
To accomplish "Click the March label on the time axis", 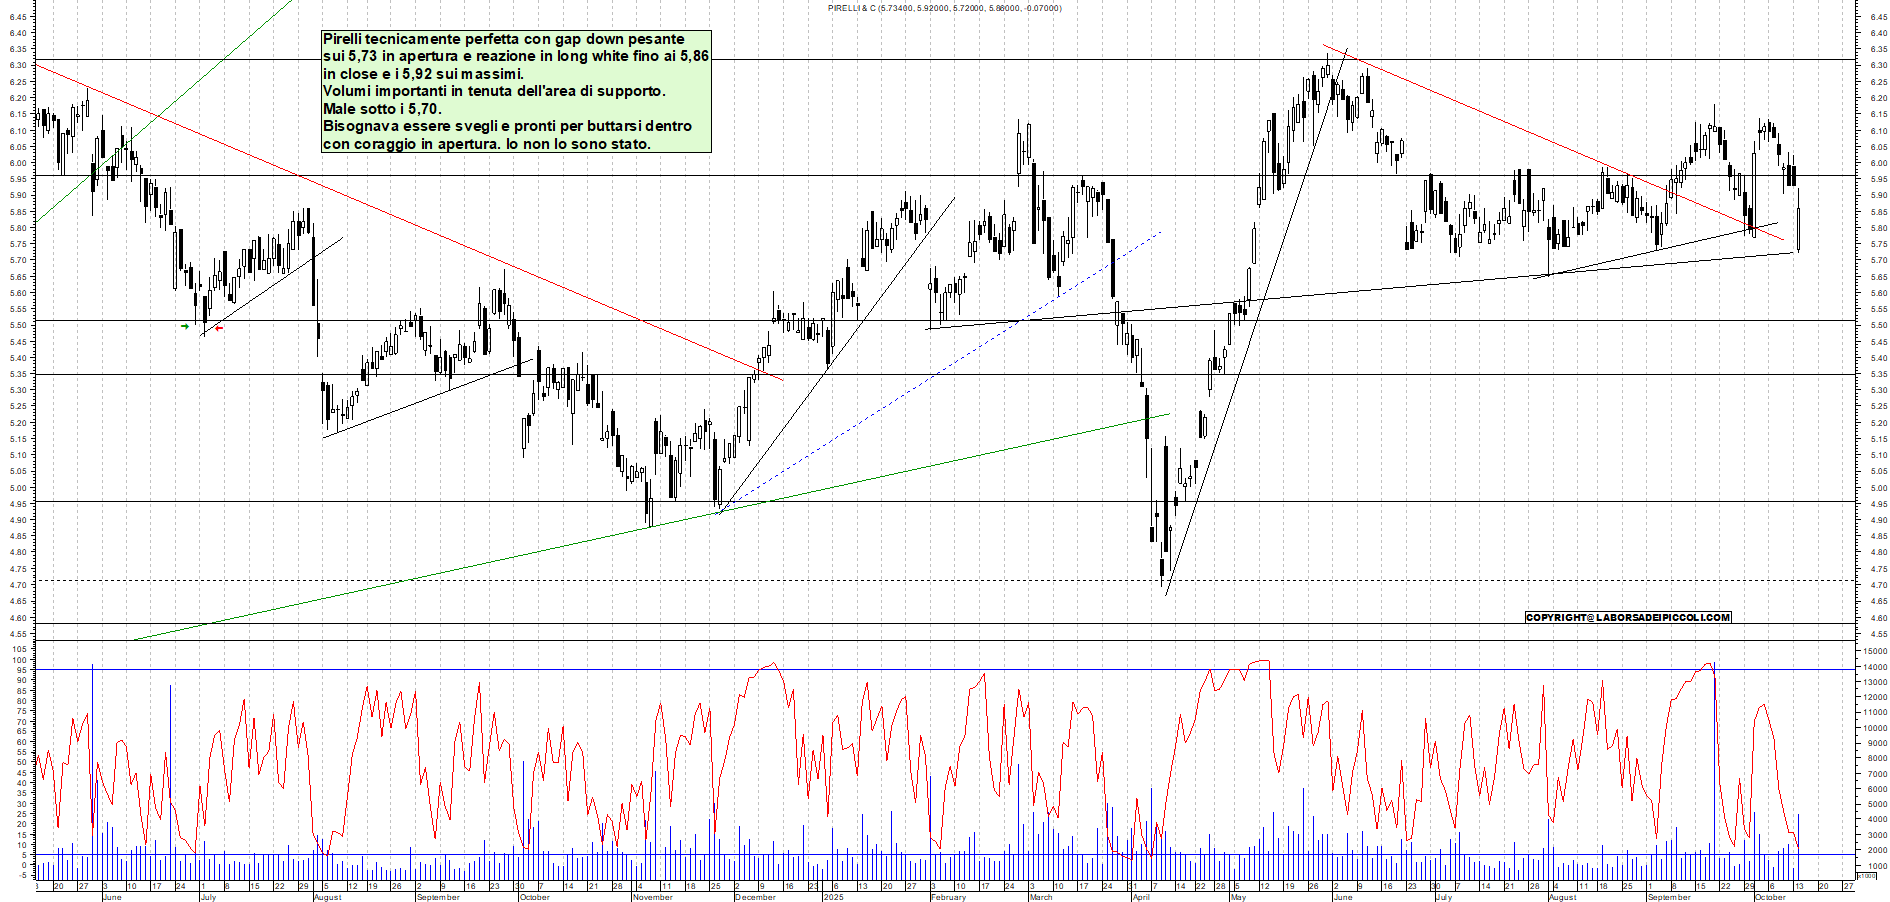I will tap(1041, 897).
